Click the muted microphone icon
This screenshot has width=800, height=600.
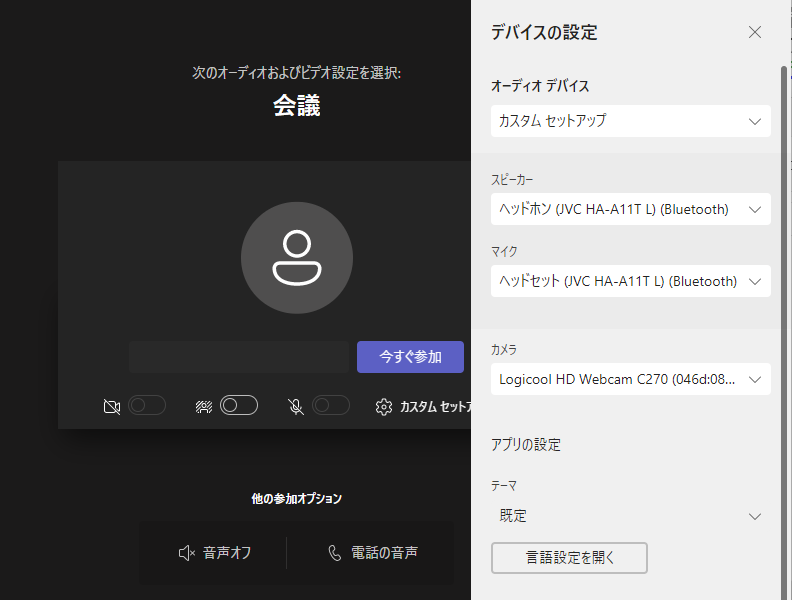coord(295,407)
